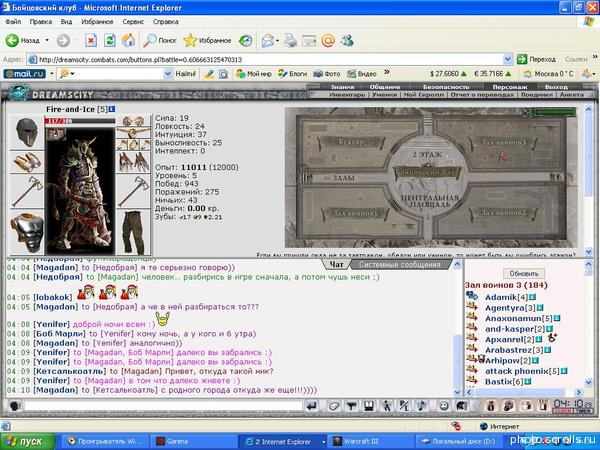Click the smiley face emoticon icon
The image size is (600, 450).
pos(444,406)
